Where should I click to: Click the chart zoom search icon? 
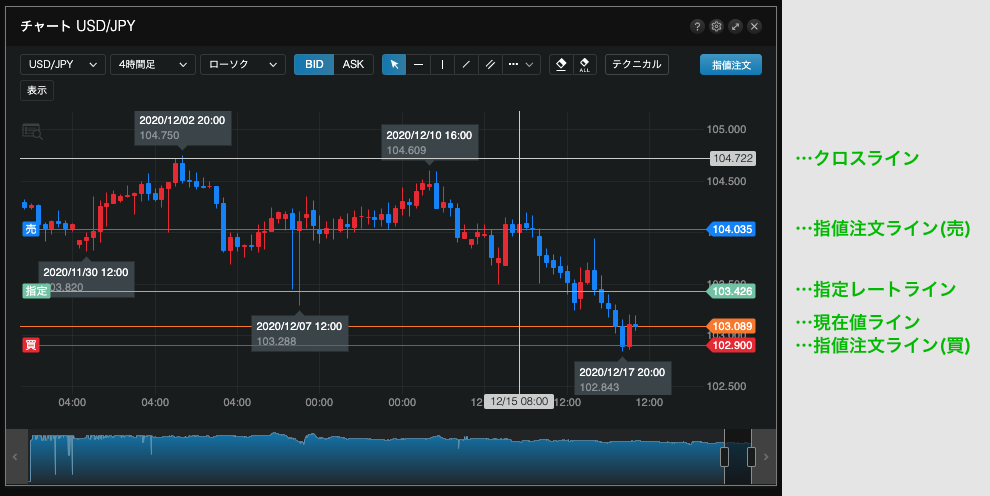pyautogui.click(x=32, y=131)
